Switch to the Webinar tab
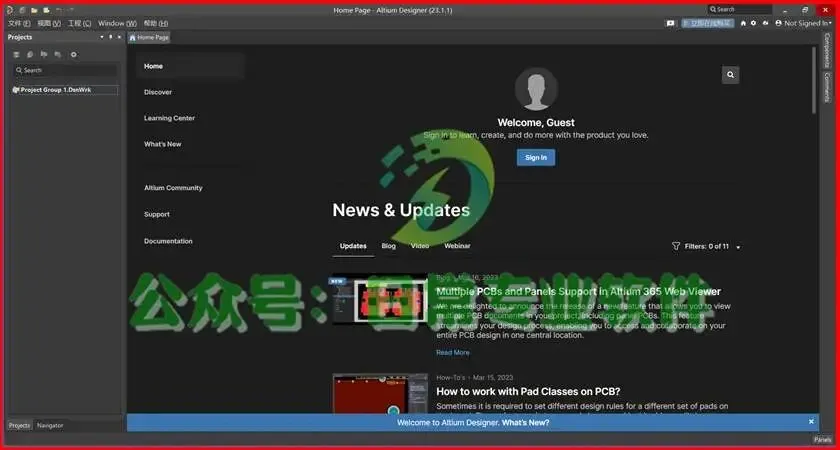The height and width of the screenshot is (450, 840). (457, 246)
